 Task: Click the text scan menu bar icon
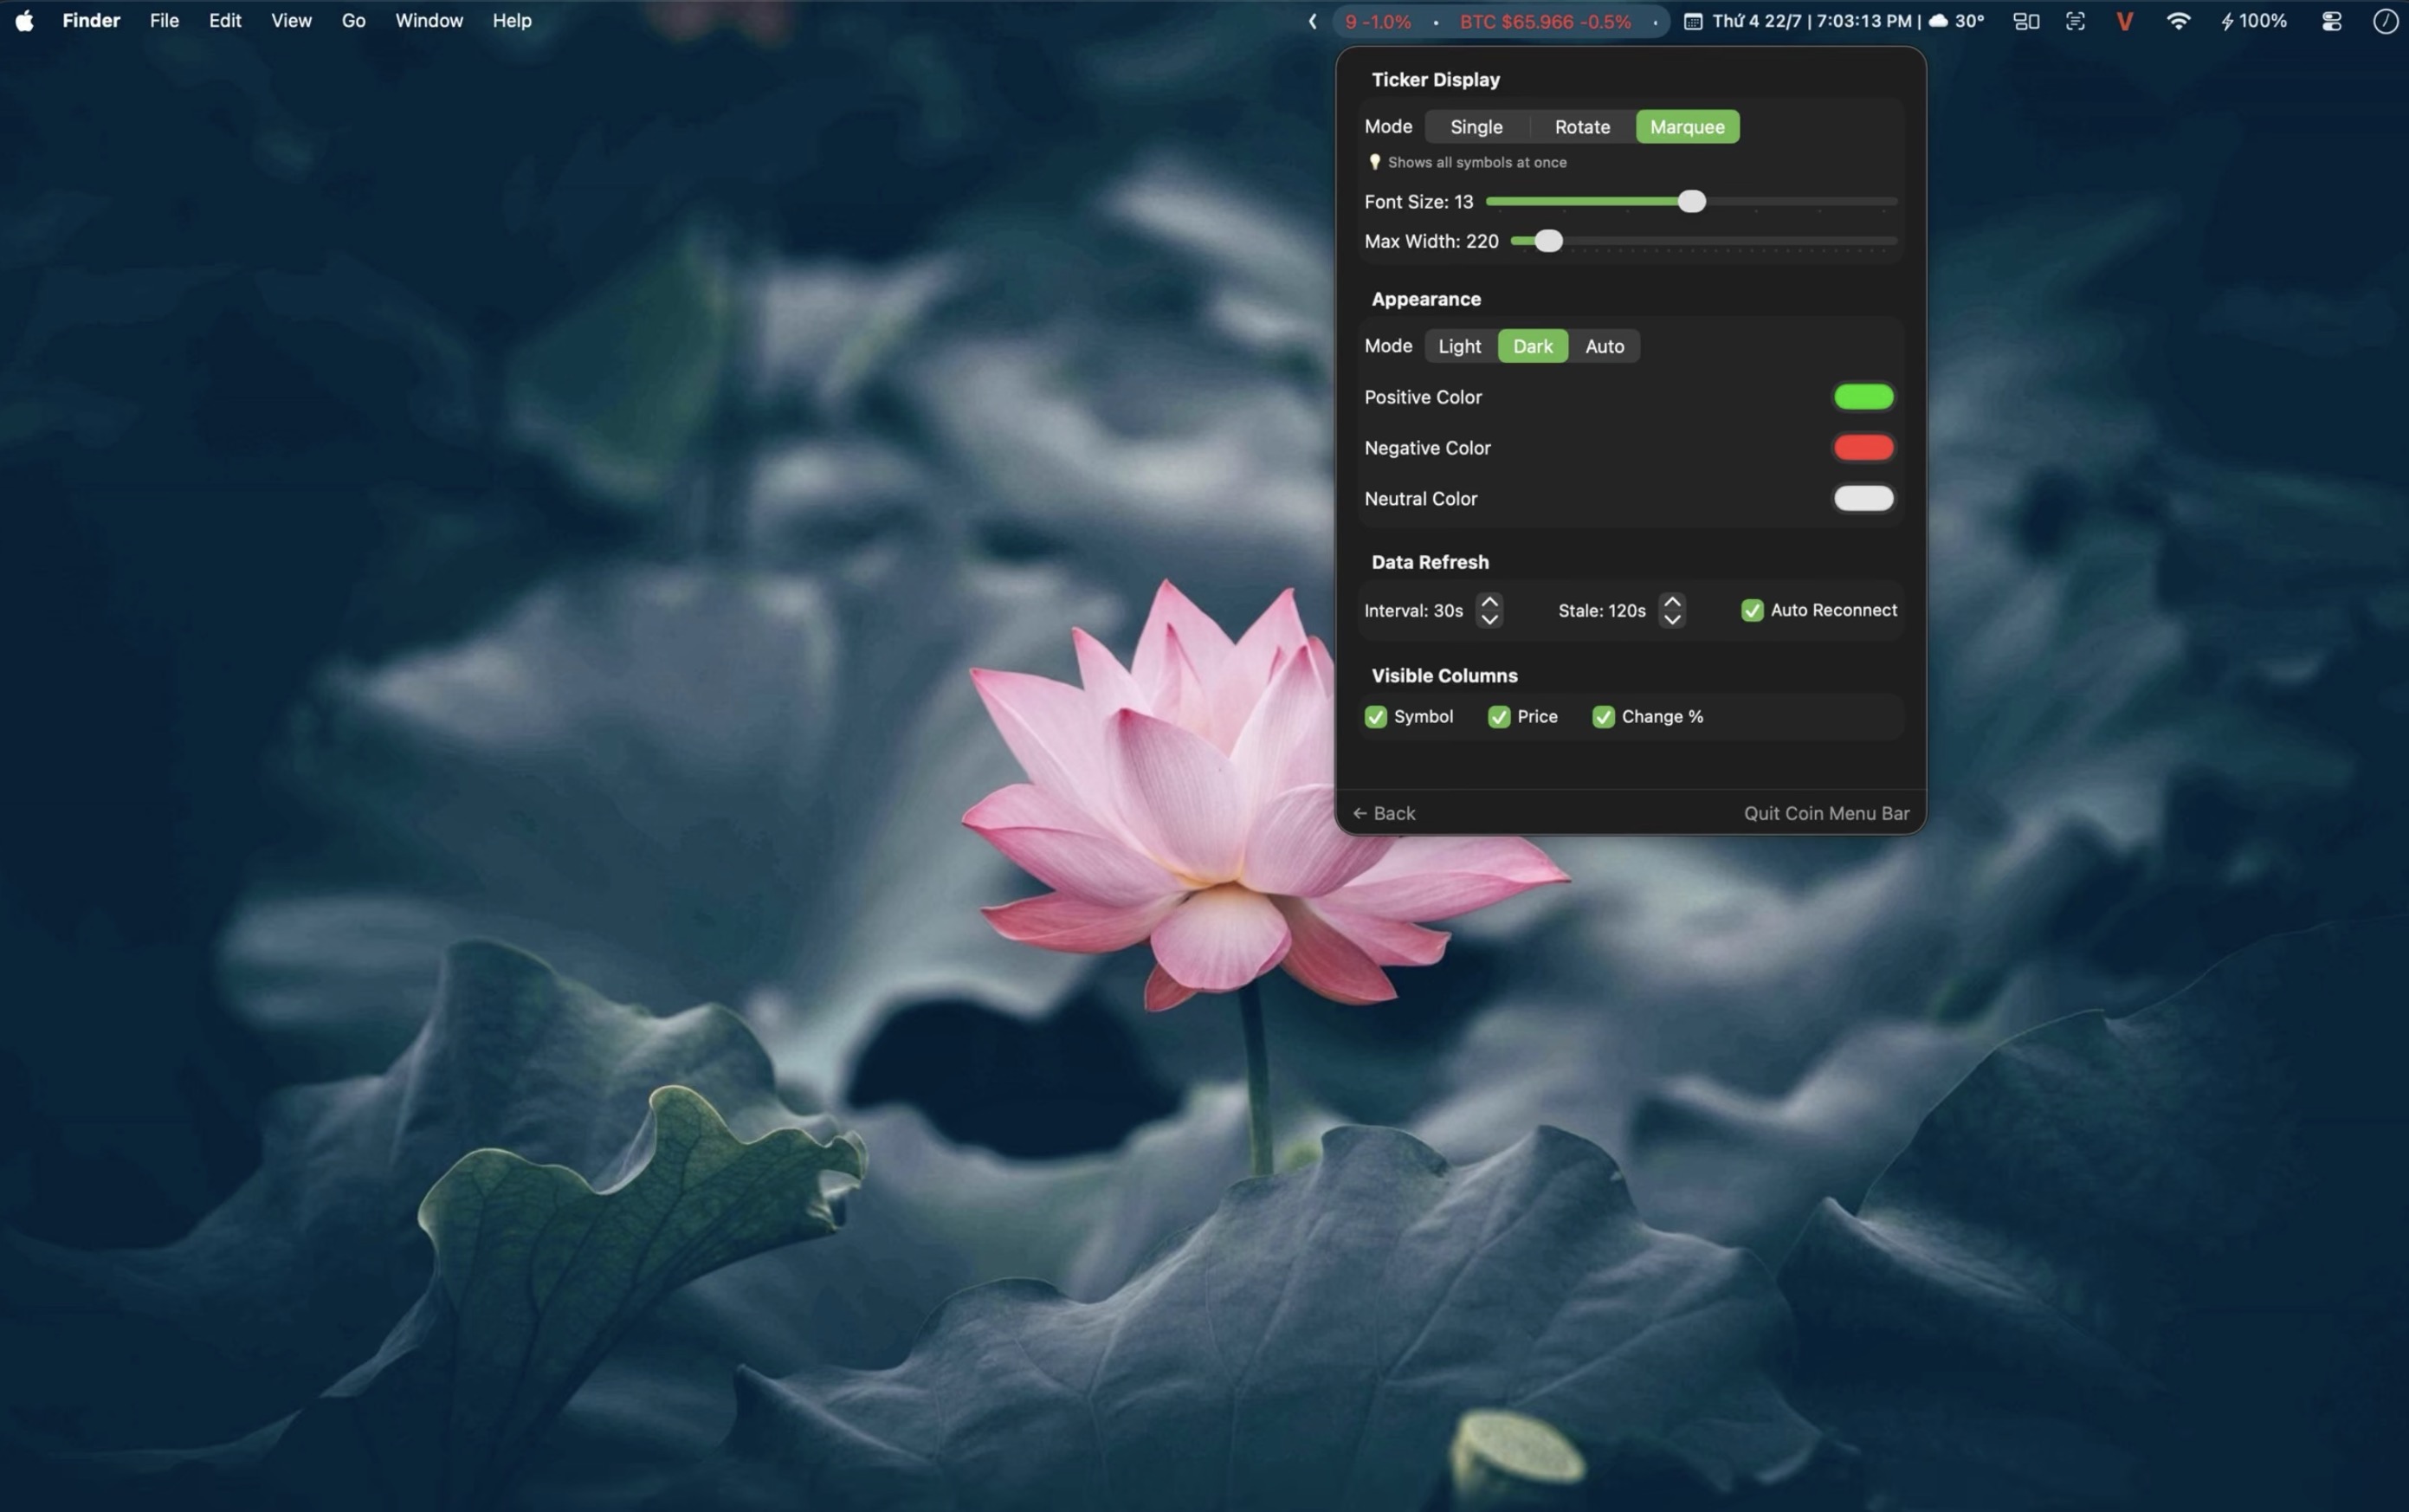[2075, 21]
